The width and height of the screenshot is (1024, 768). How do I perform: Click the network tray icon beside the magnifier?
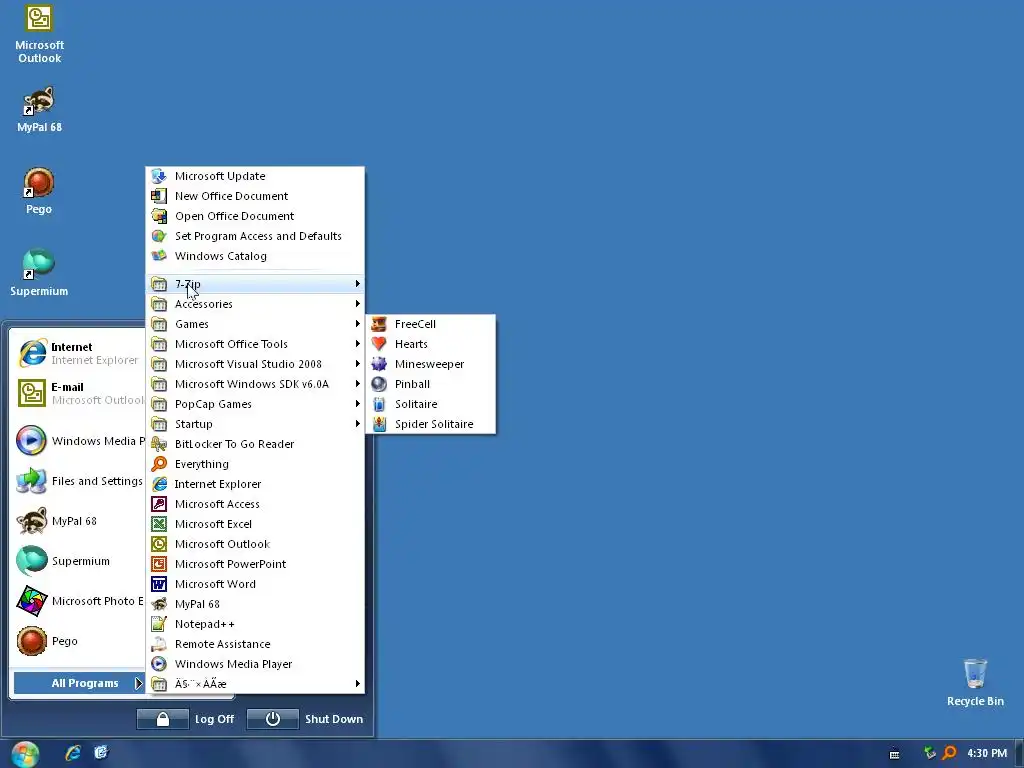coord(930,753)
